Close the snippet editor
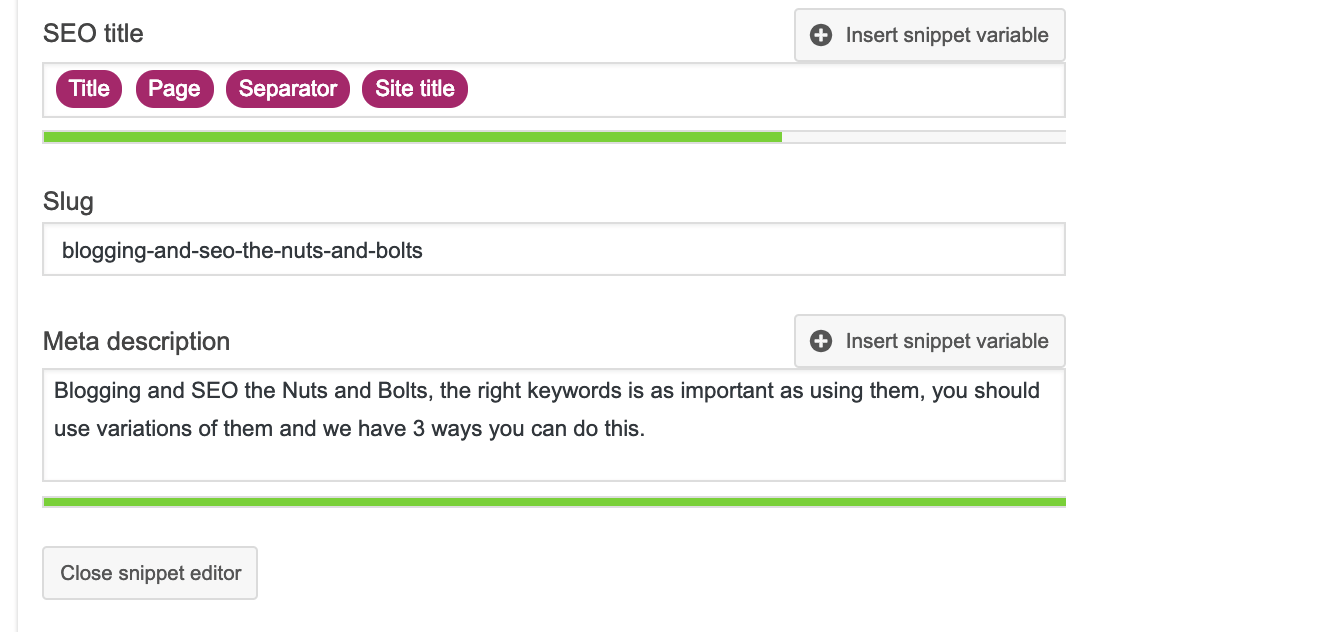Image resolution: width=1328 pixels, height=632 pixels. 150,573
